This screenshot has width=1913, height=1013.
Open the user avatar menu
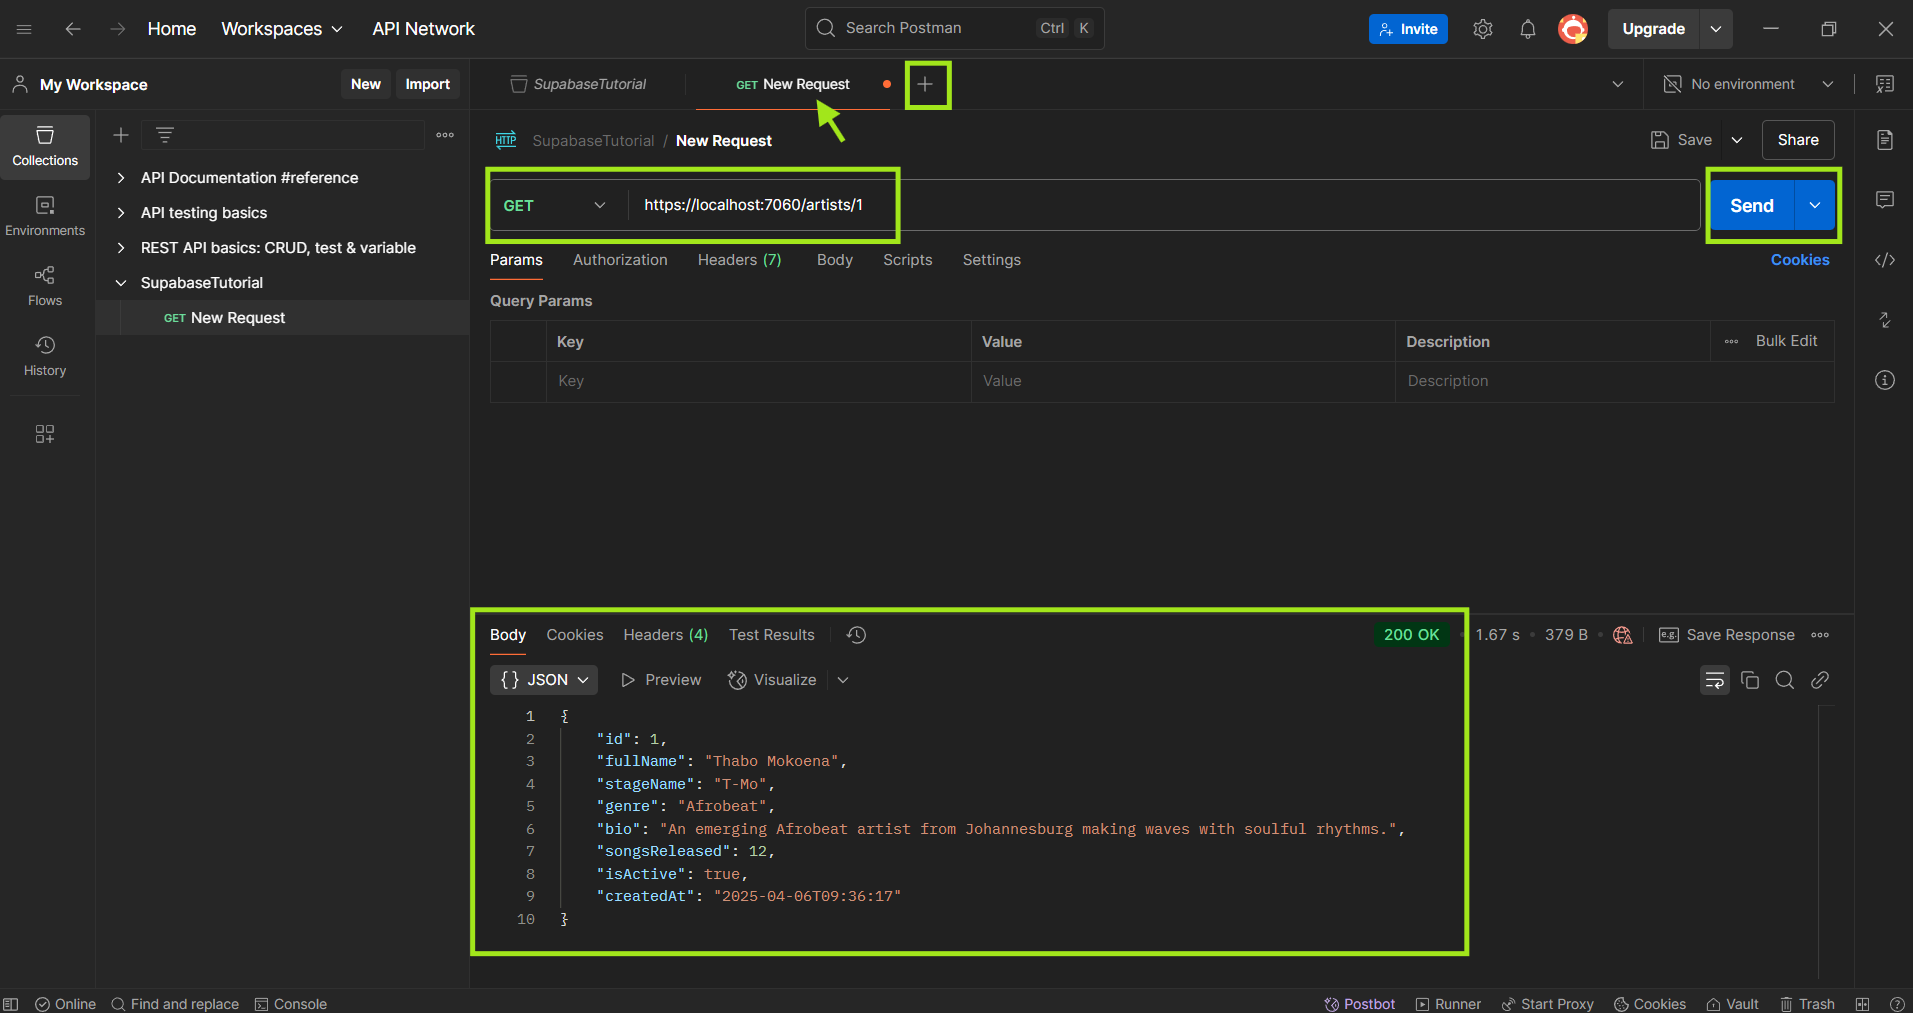1573,29
